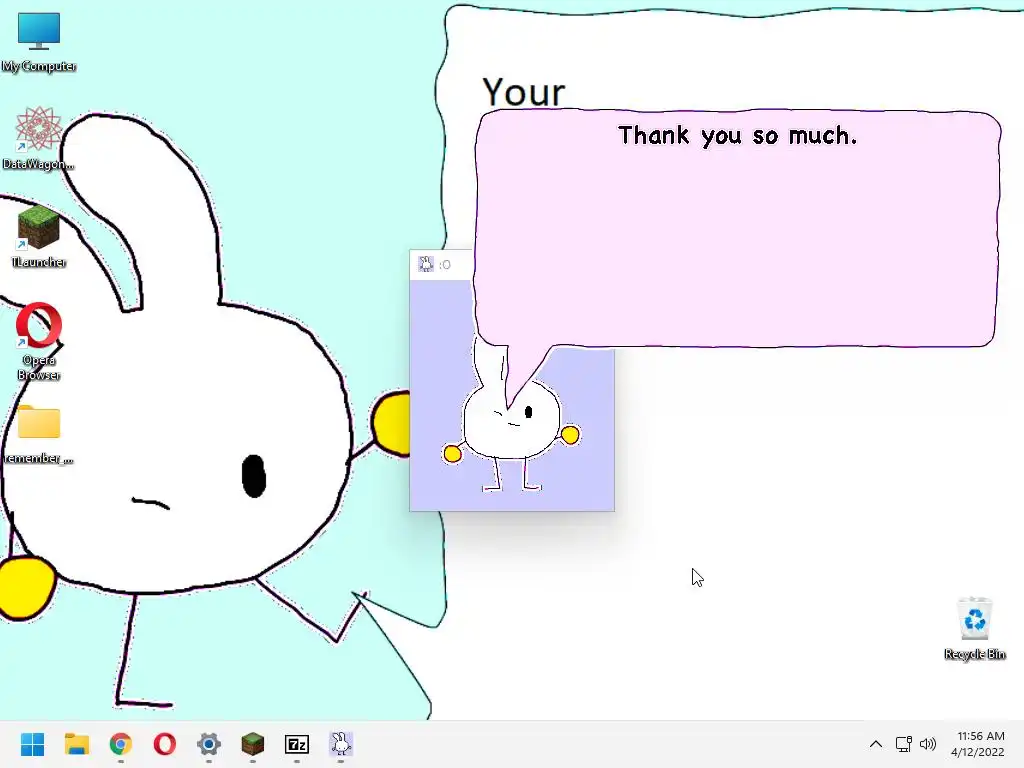1024x768 pixels.
Task: Click the small bunny character in the :O window
Action: click(x=511, y=431)
